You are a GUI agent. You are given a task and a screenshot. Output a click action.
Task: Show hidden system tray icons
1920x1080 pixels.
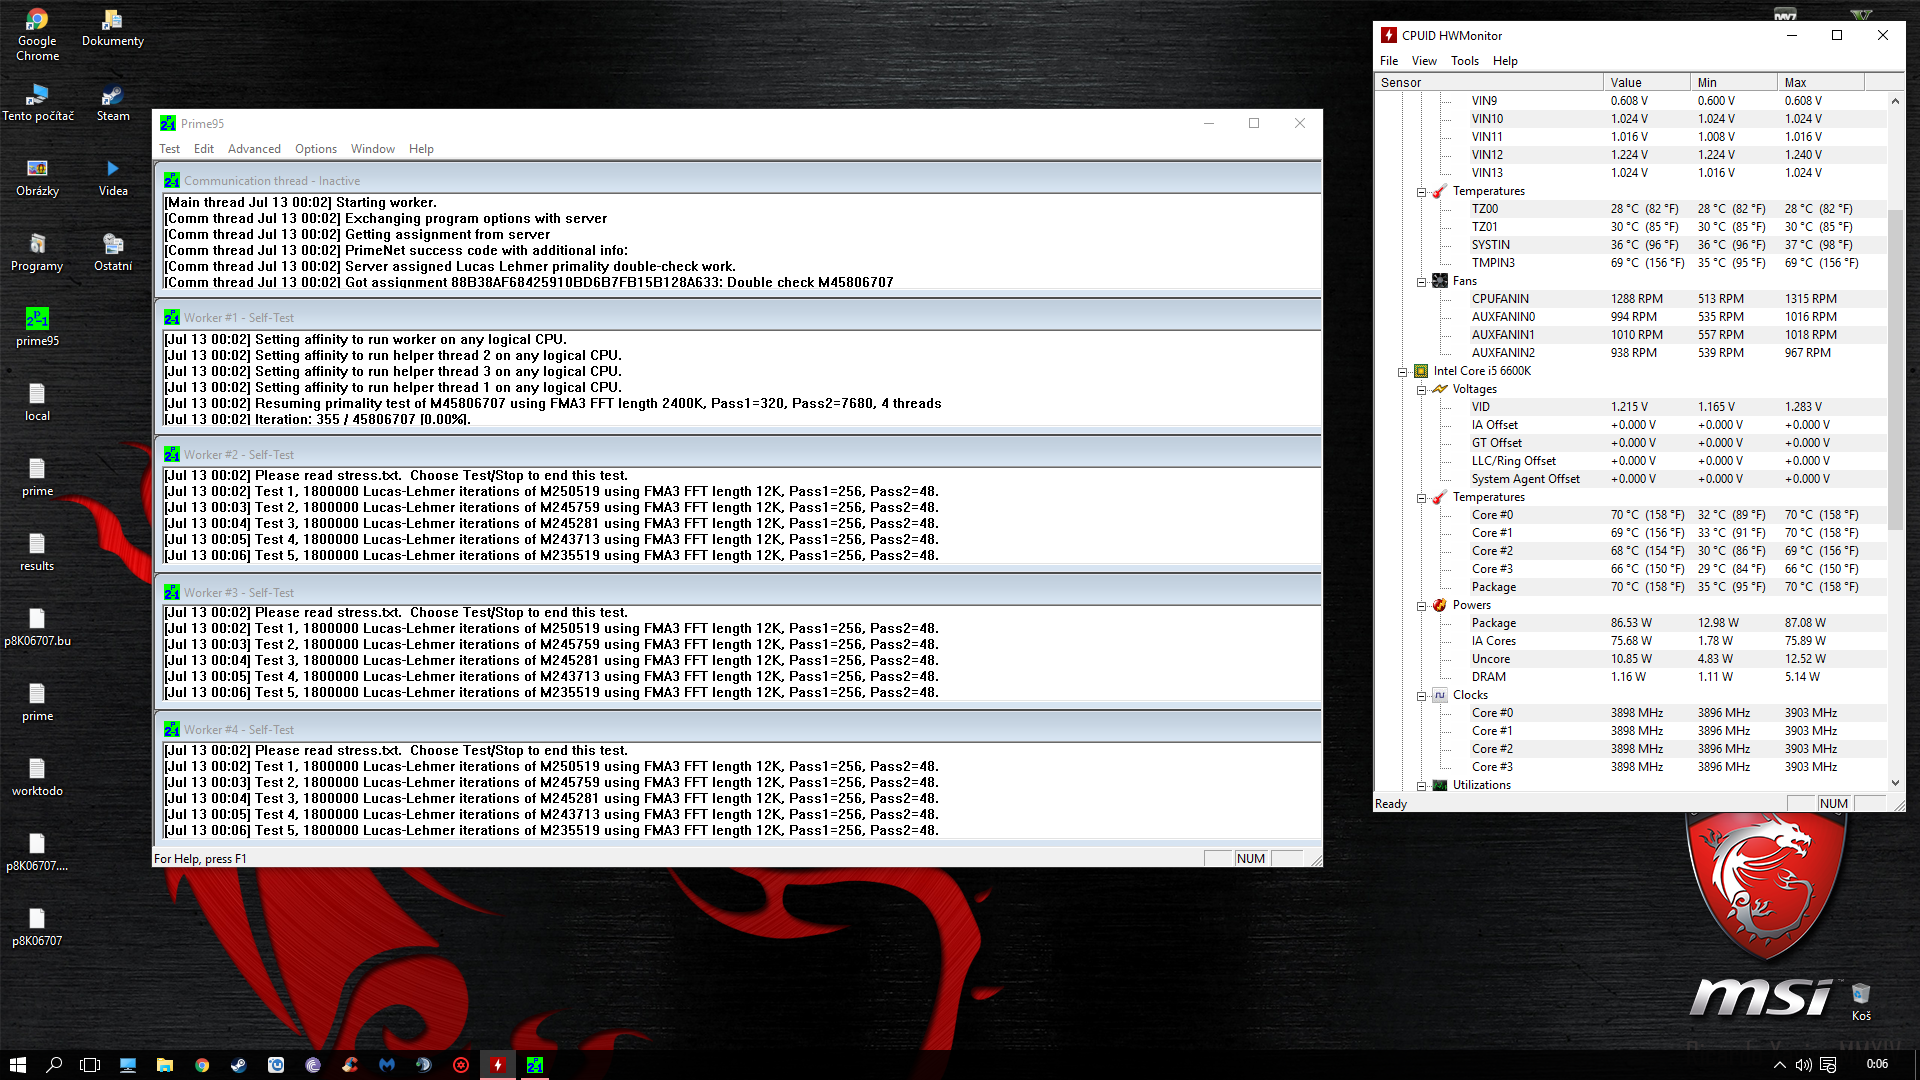1779,1065
